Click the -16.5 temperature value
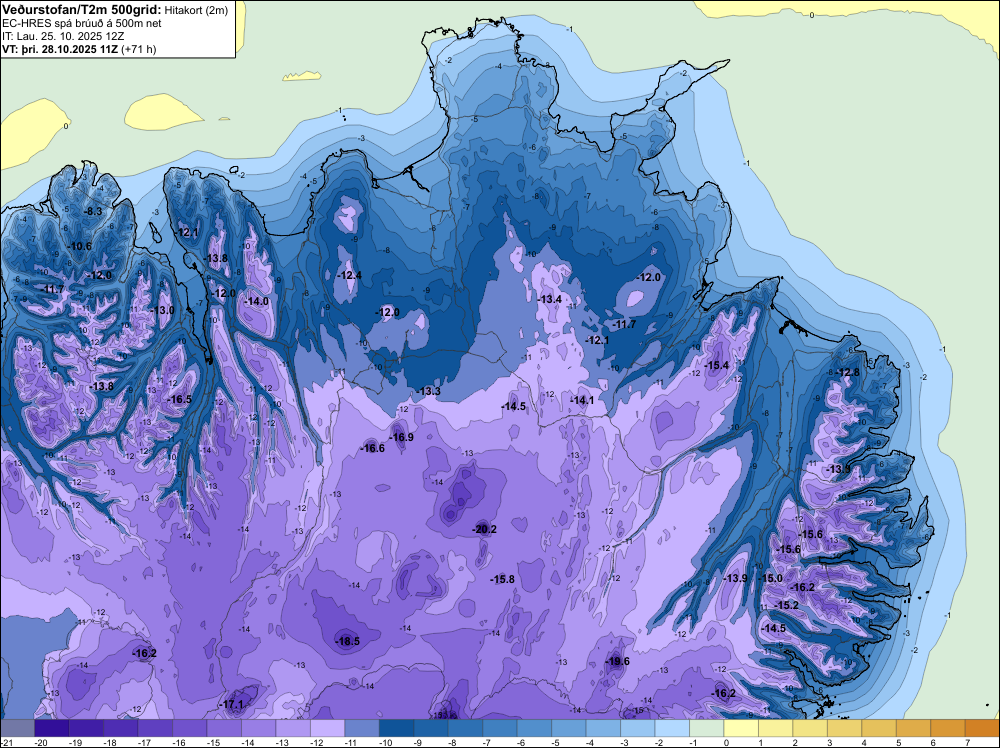Viewport: 1000px width, 748px height. click(179, 399)
